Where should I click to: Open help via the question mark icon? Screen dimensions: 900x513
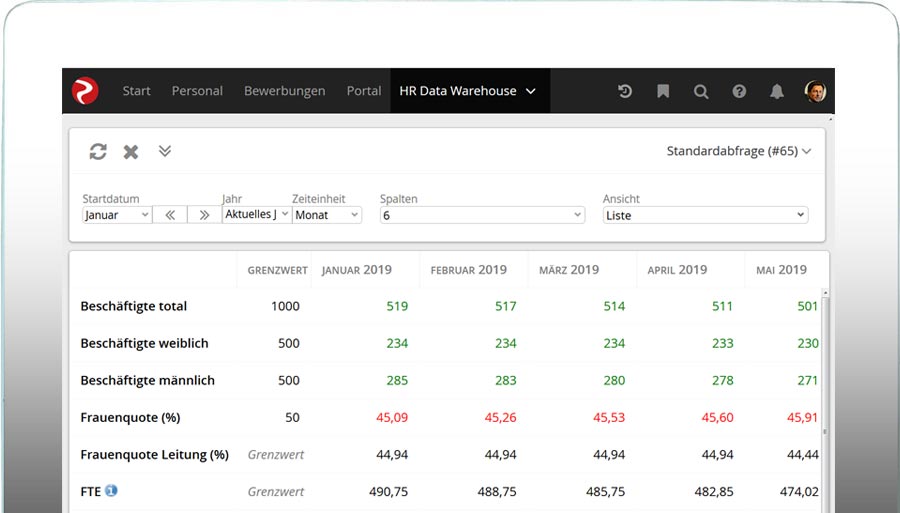click(x=739, y=91)
